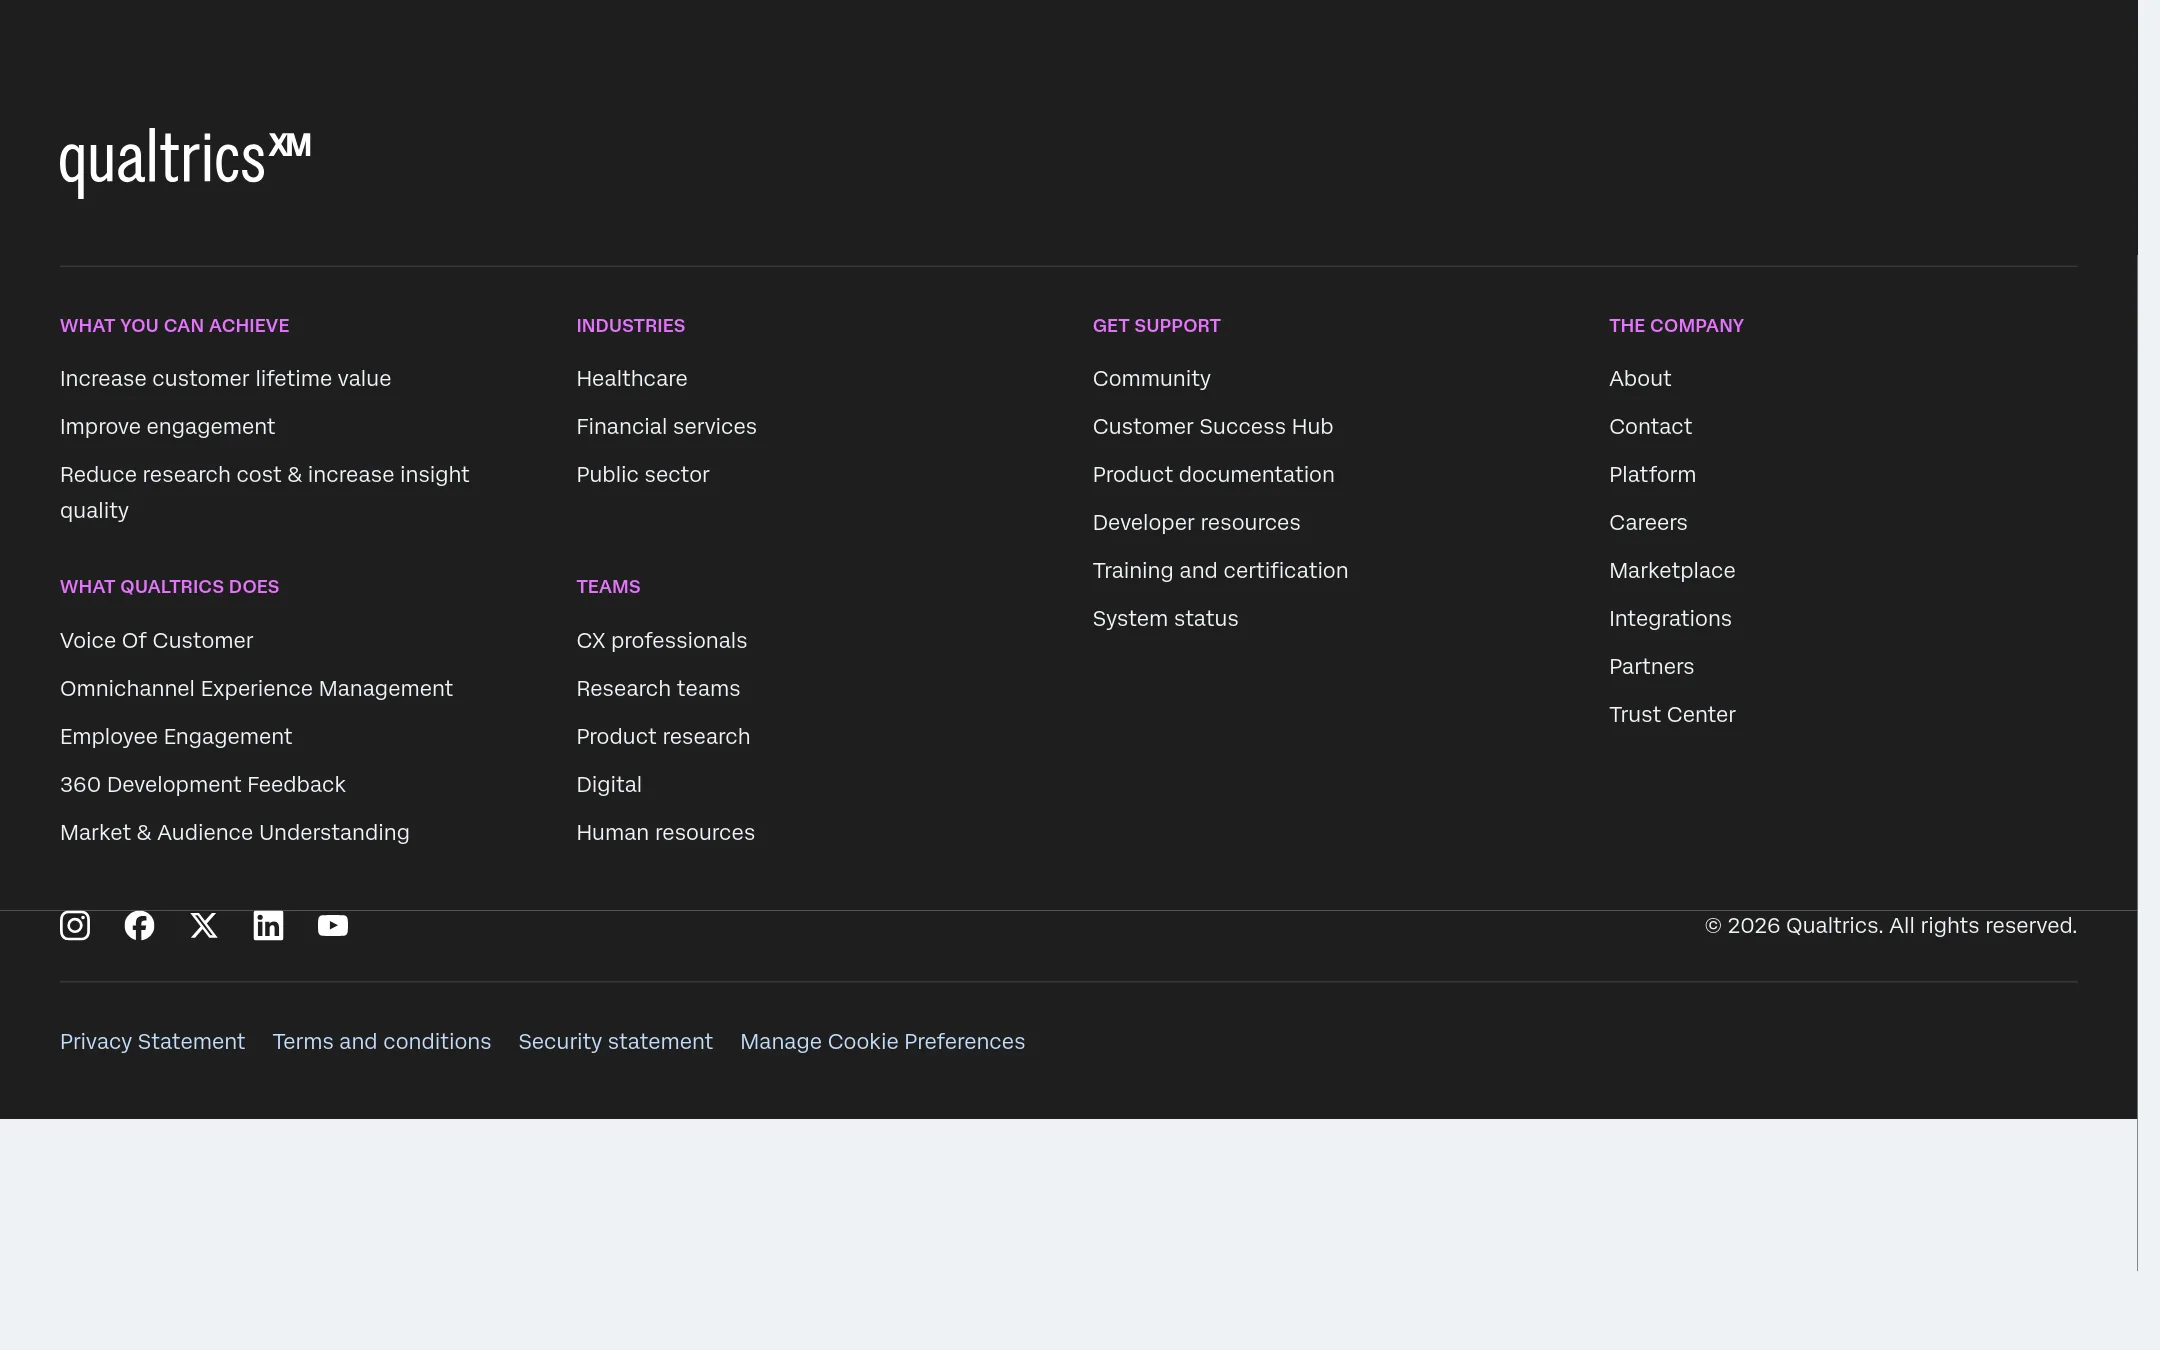Image resolution: width=2160 pixels, height=1350 pixels.
Task: Visit the Careers page
Action: 1648,523
